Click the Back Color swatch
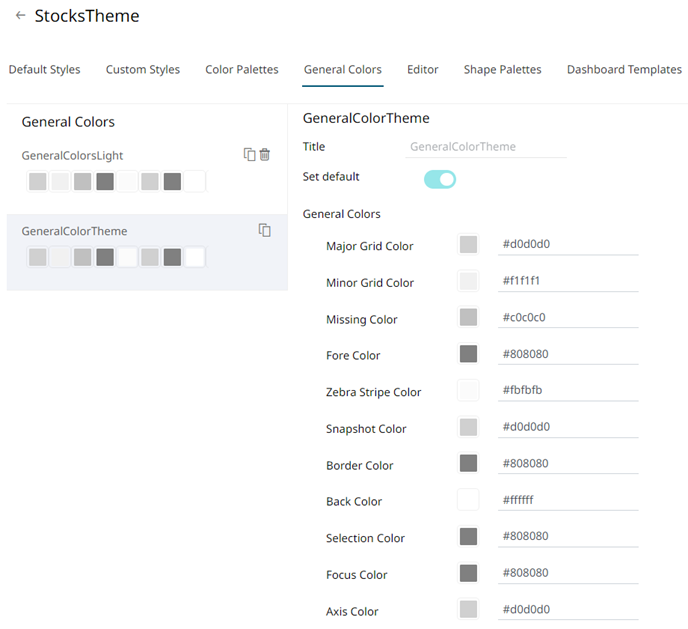The image size is (688, 629). [468, 500]
